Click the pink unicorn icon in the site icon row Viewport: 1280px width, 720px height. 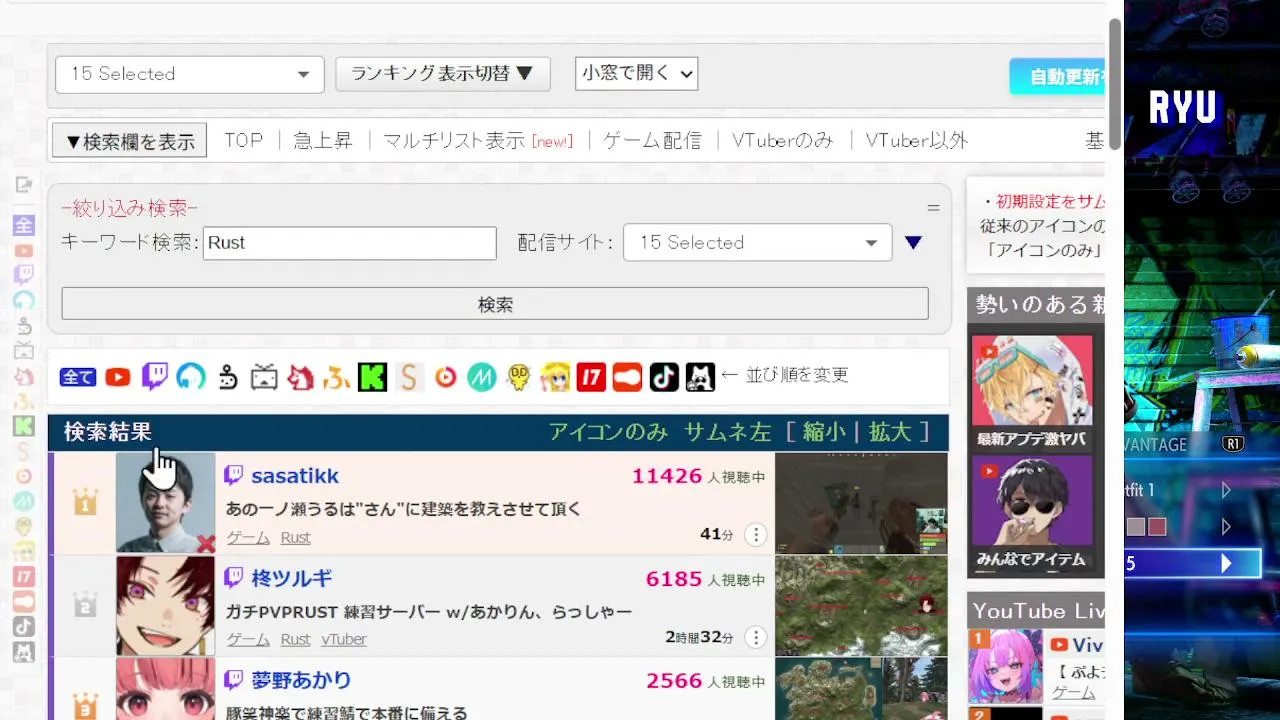[x=300, y=377]
